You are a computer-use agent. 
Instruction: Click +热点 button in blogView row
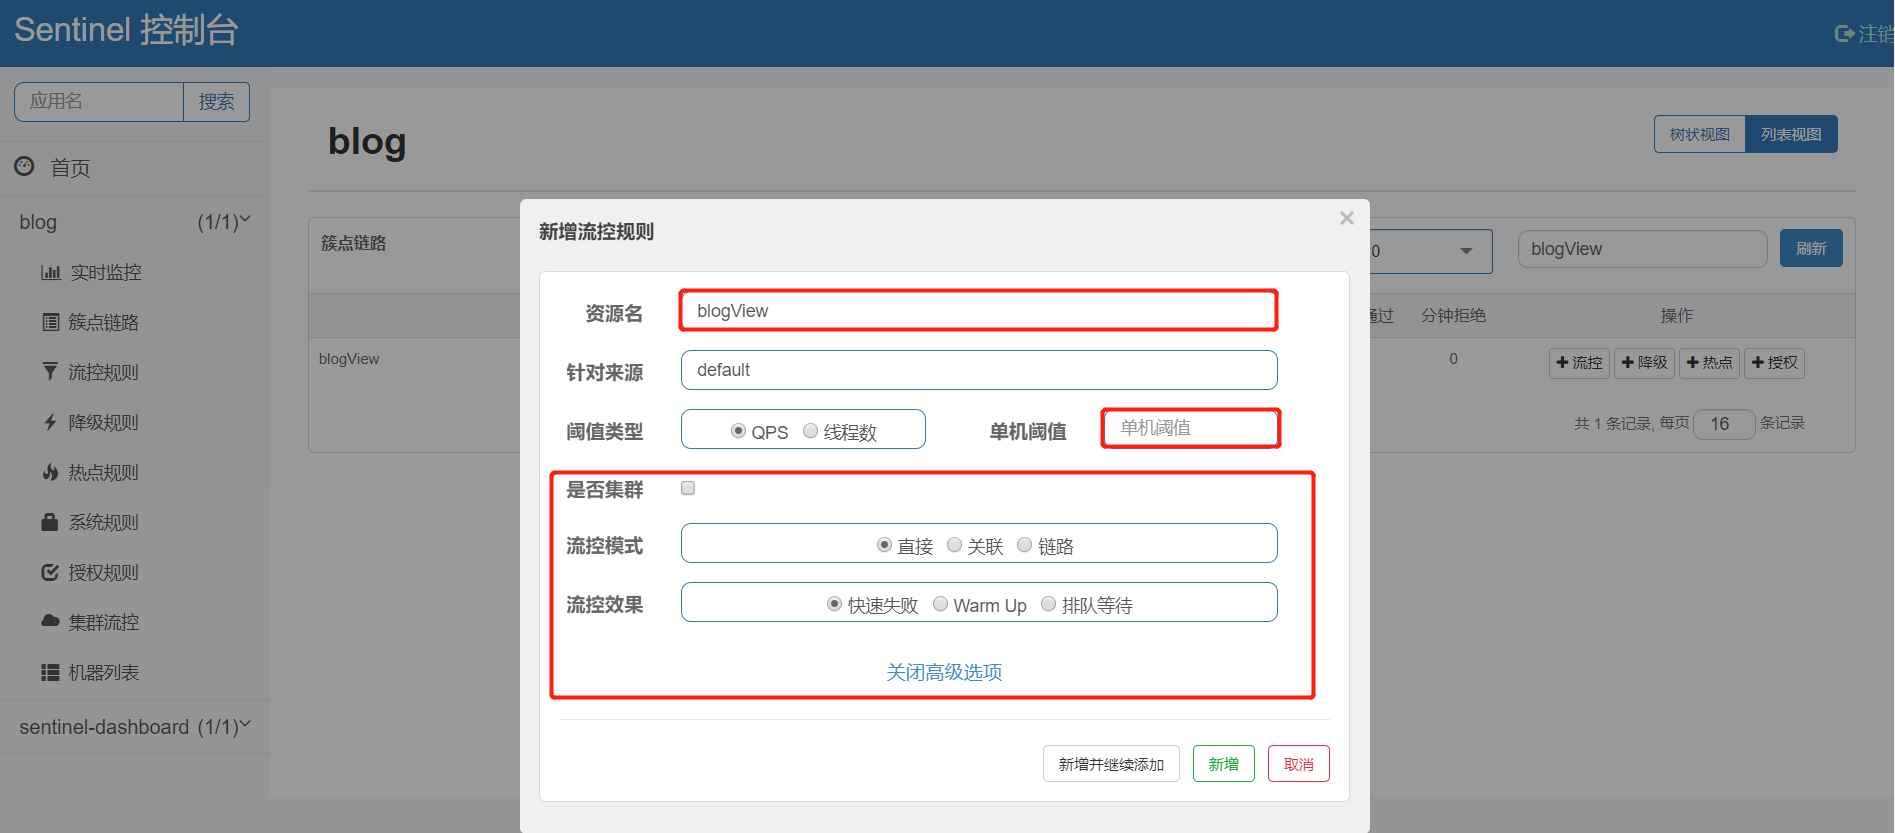coord(1709,362)
